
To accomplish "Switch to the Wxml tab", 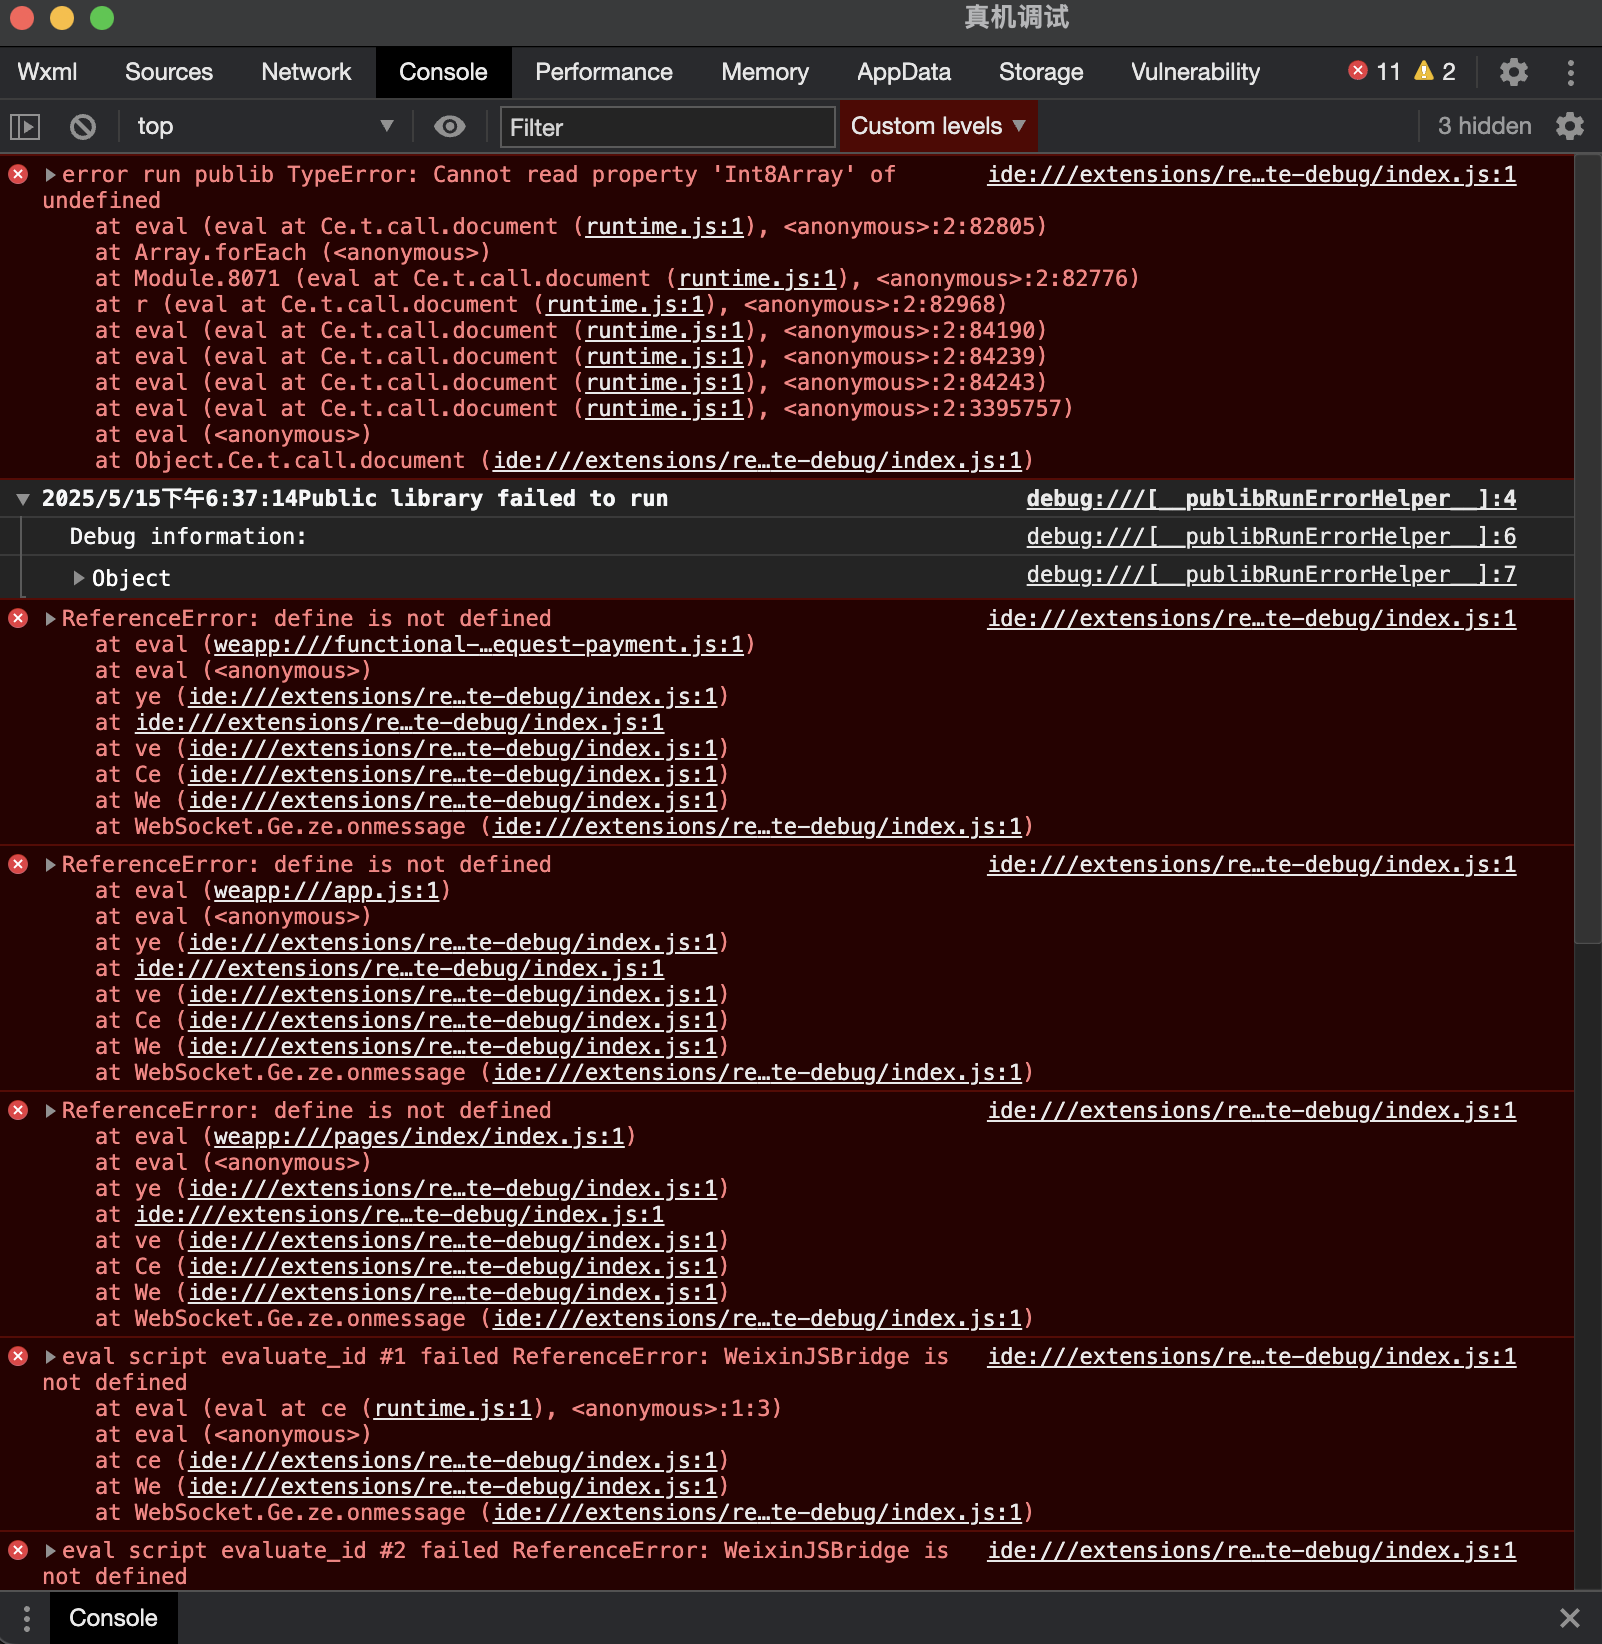I will click(47, 72).
